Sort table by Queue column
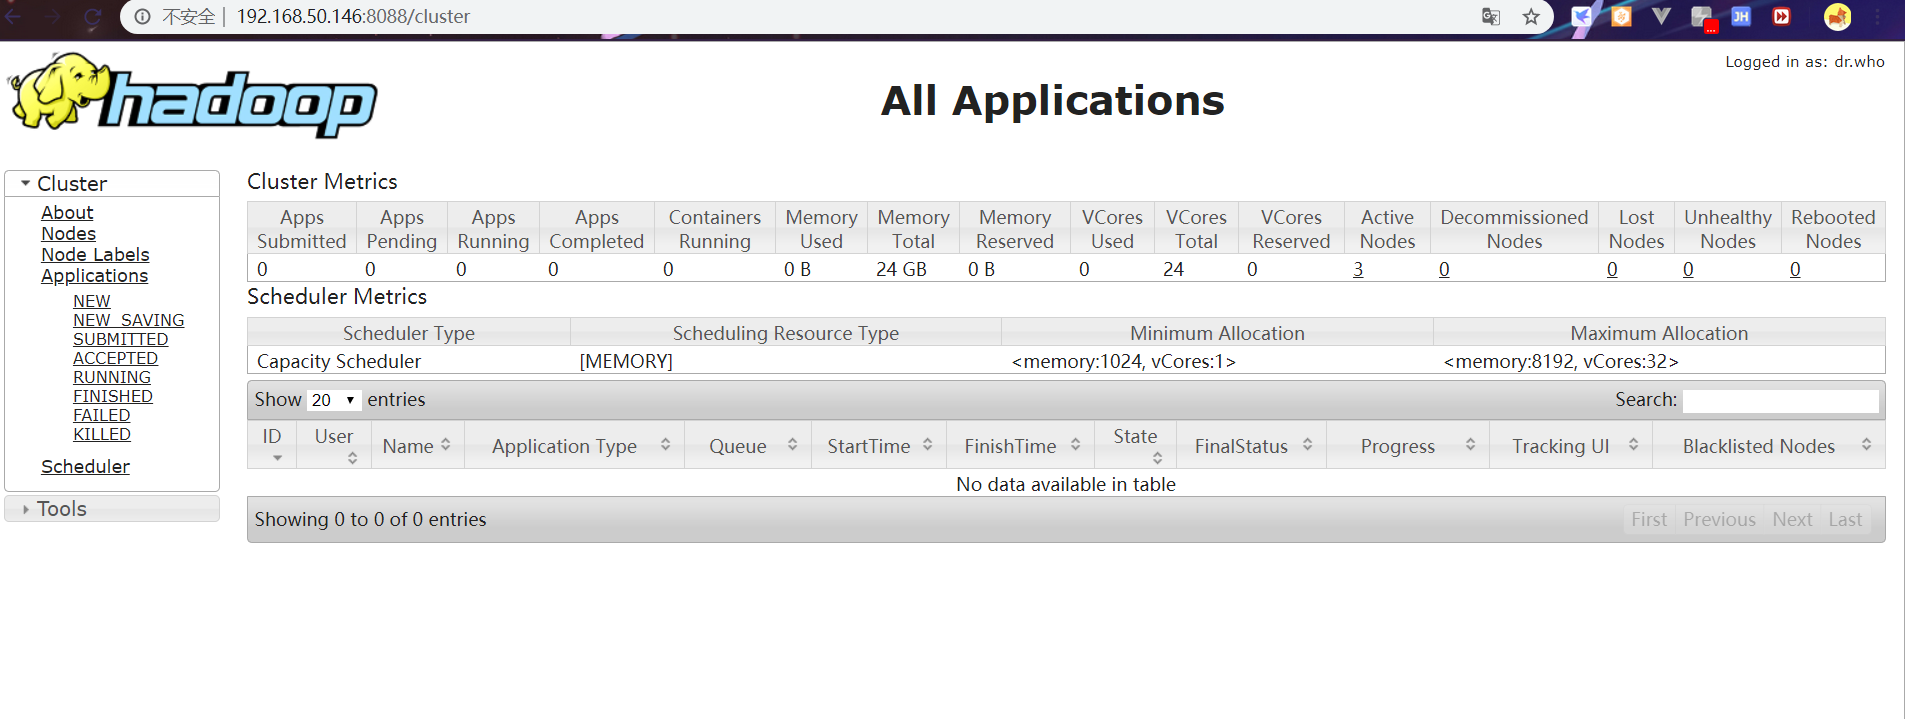 (748, 445)
